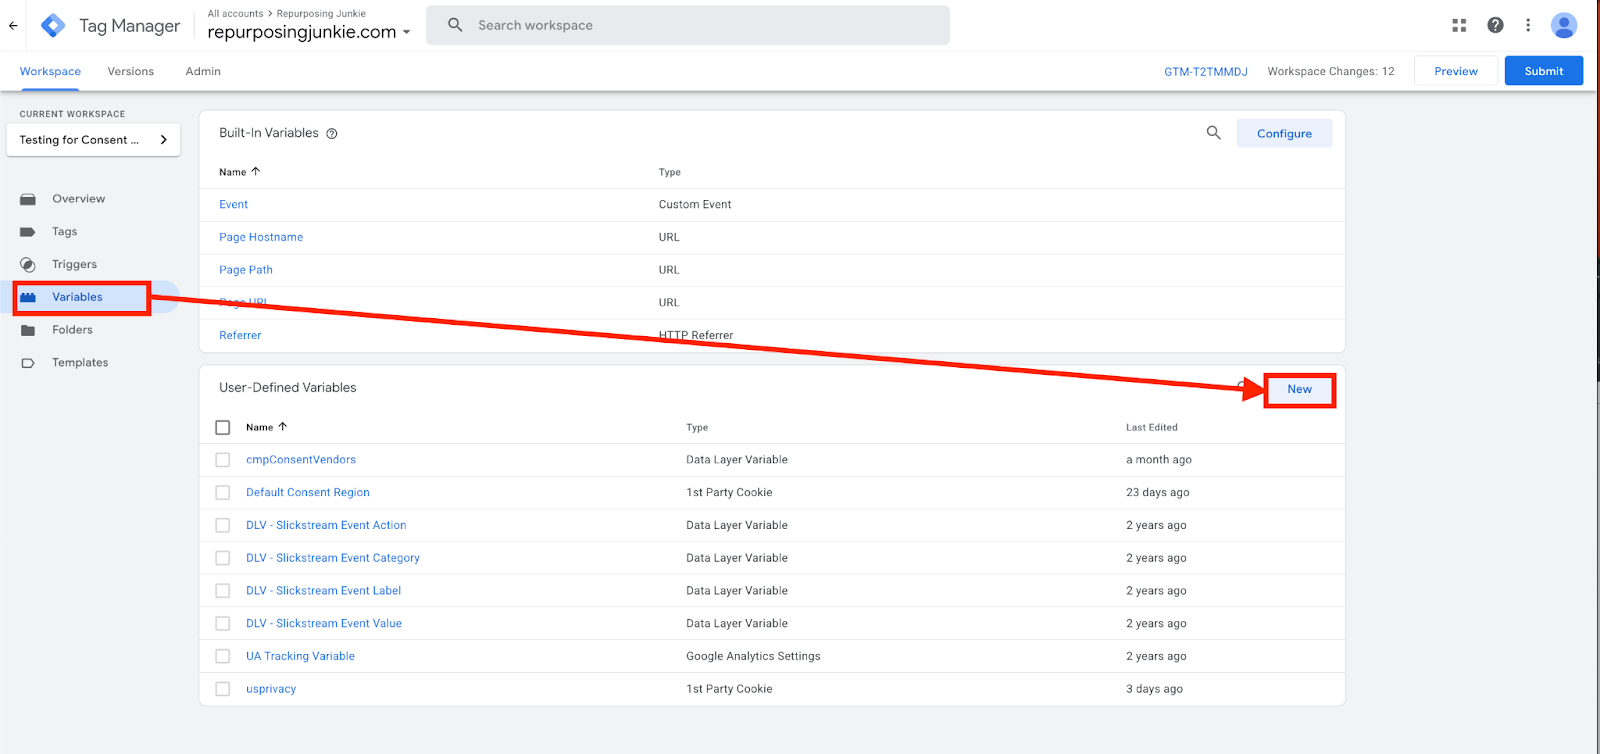The width and height of the screenshot is (1600, 754).
Task: Open Tags in the sidebar
Action: tap(65, 232)
